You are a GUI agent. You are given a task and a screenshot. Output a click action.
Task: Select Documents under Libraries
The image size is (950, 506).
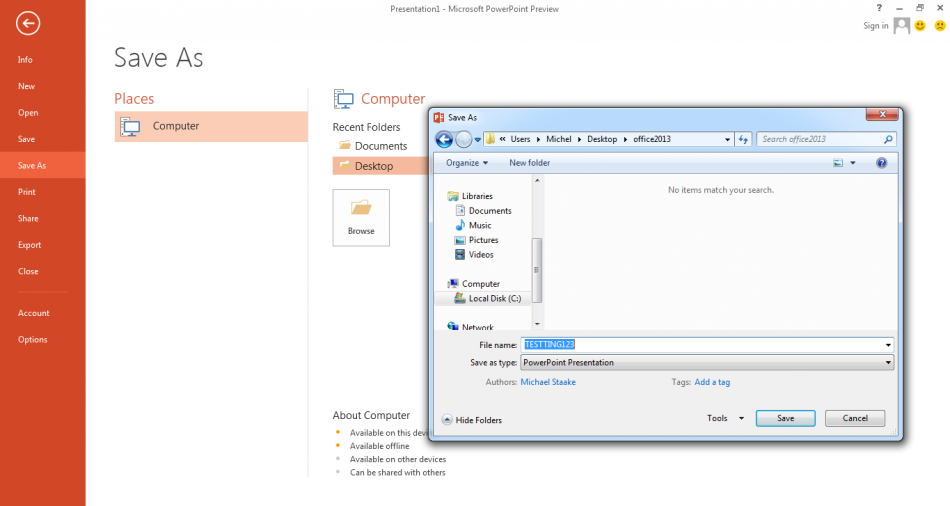click(490, 211)
